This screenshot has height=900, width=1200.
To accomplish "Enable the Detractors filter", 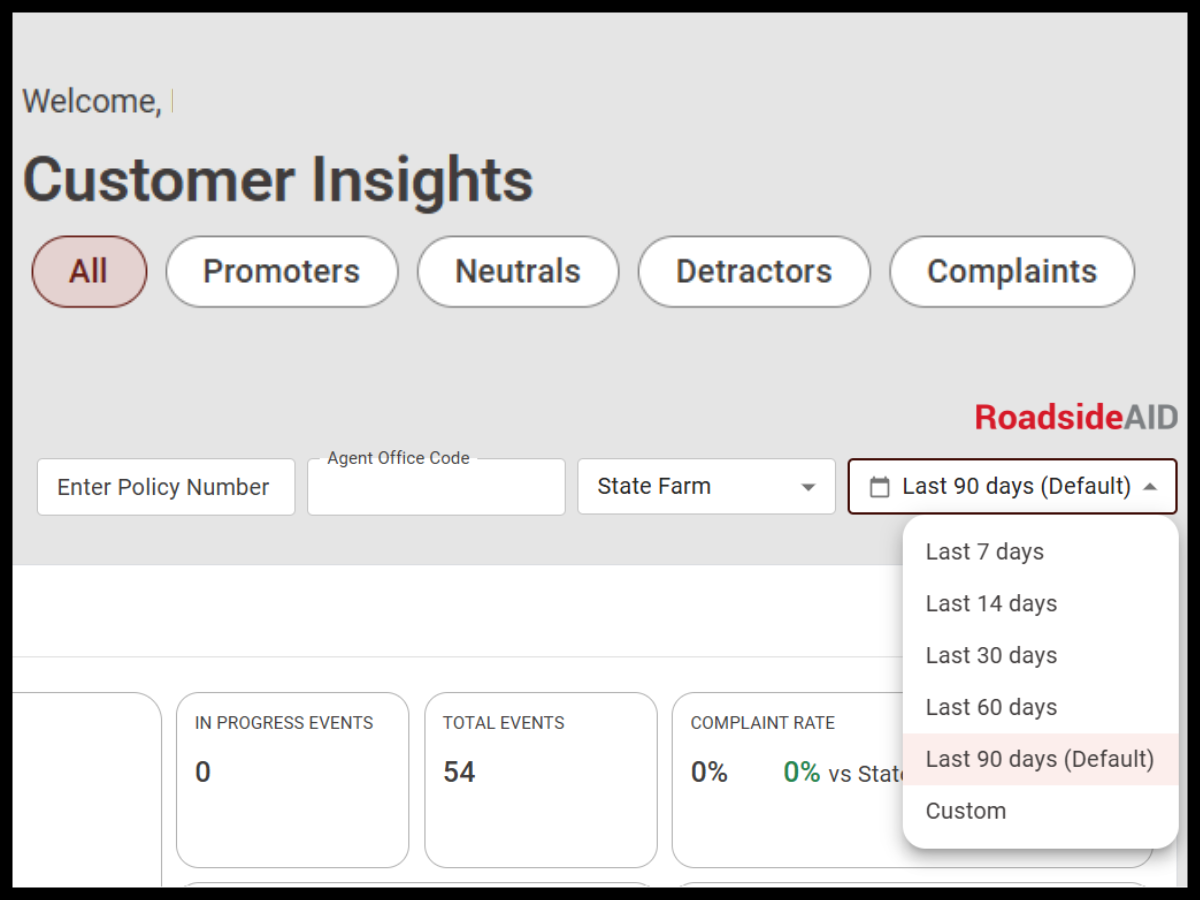I will pos(753,271).
